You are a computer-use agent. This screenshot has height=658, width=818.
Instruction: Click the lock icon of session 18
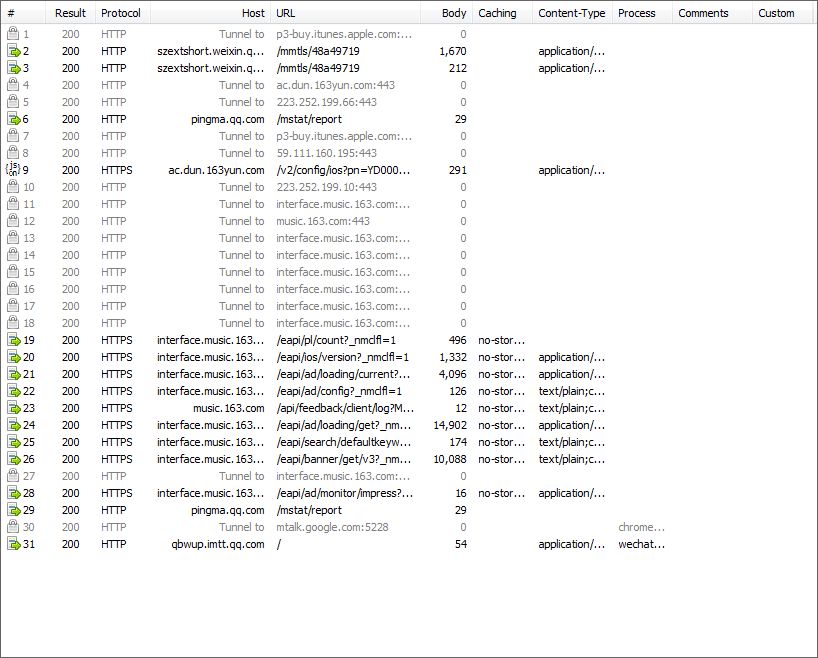pos(13,323)
